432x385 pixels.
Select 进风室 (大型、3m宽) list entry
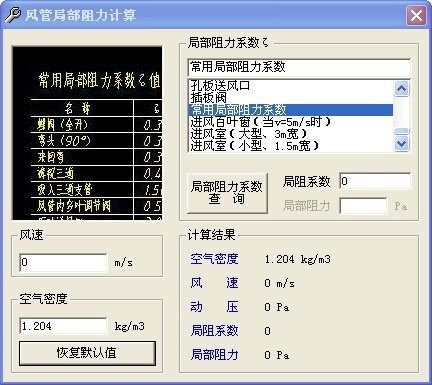[x=290, y=134]
